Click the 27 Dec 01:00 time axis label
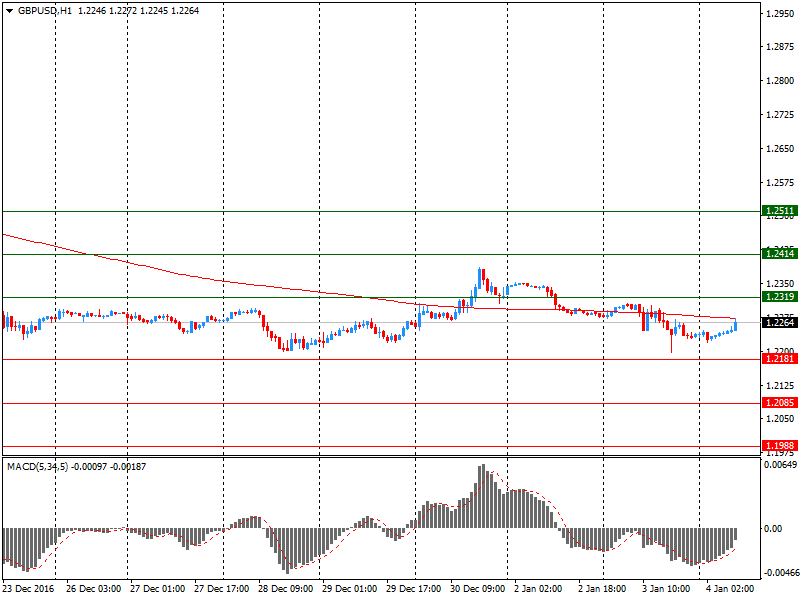 157,589
